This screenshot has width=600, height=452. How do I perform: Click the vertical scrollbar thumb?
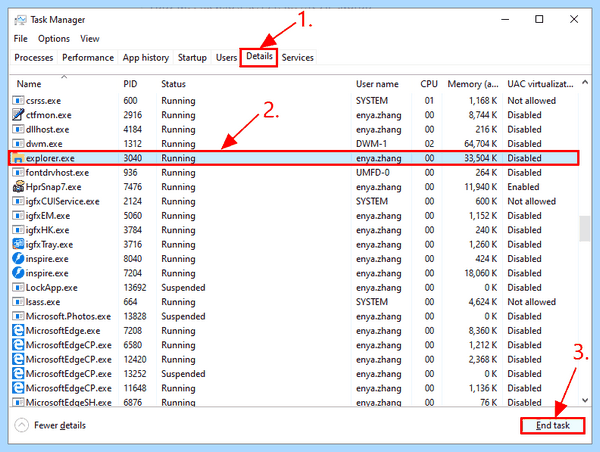(585, 229)
